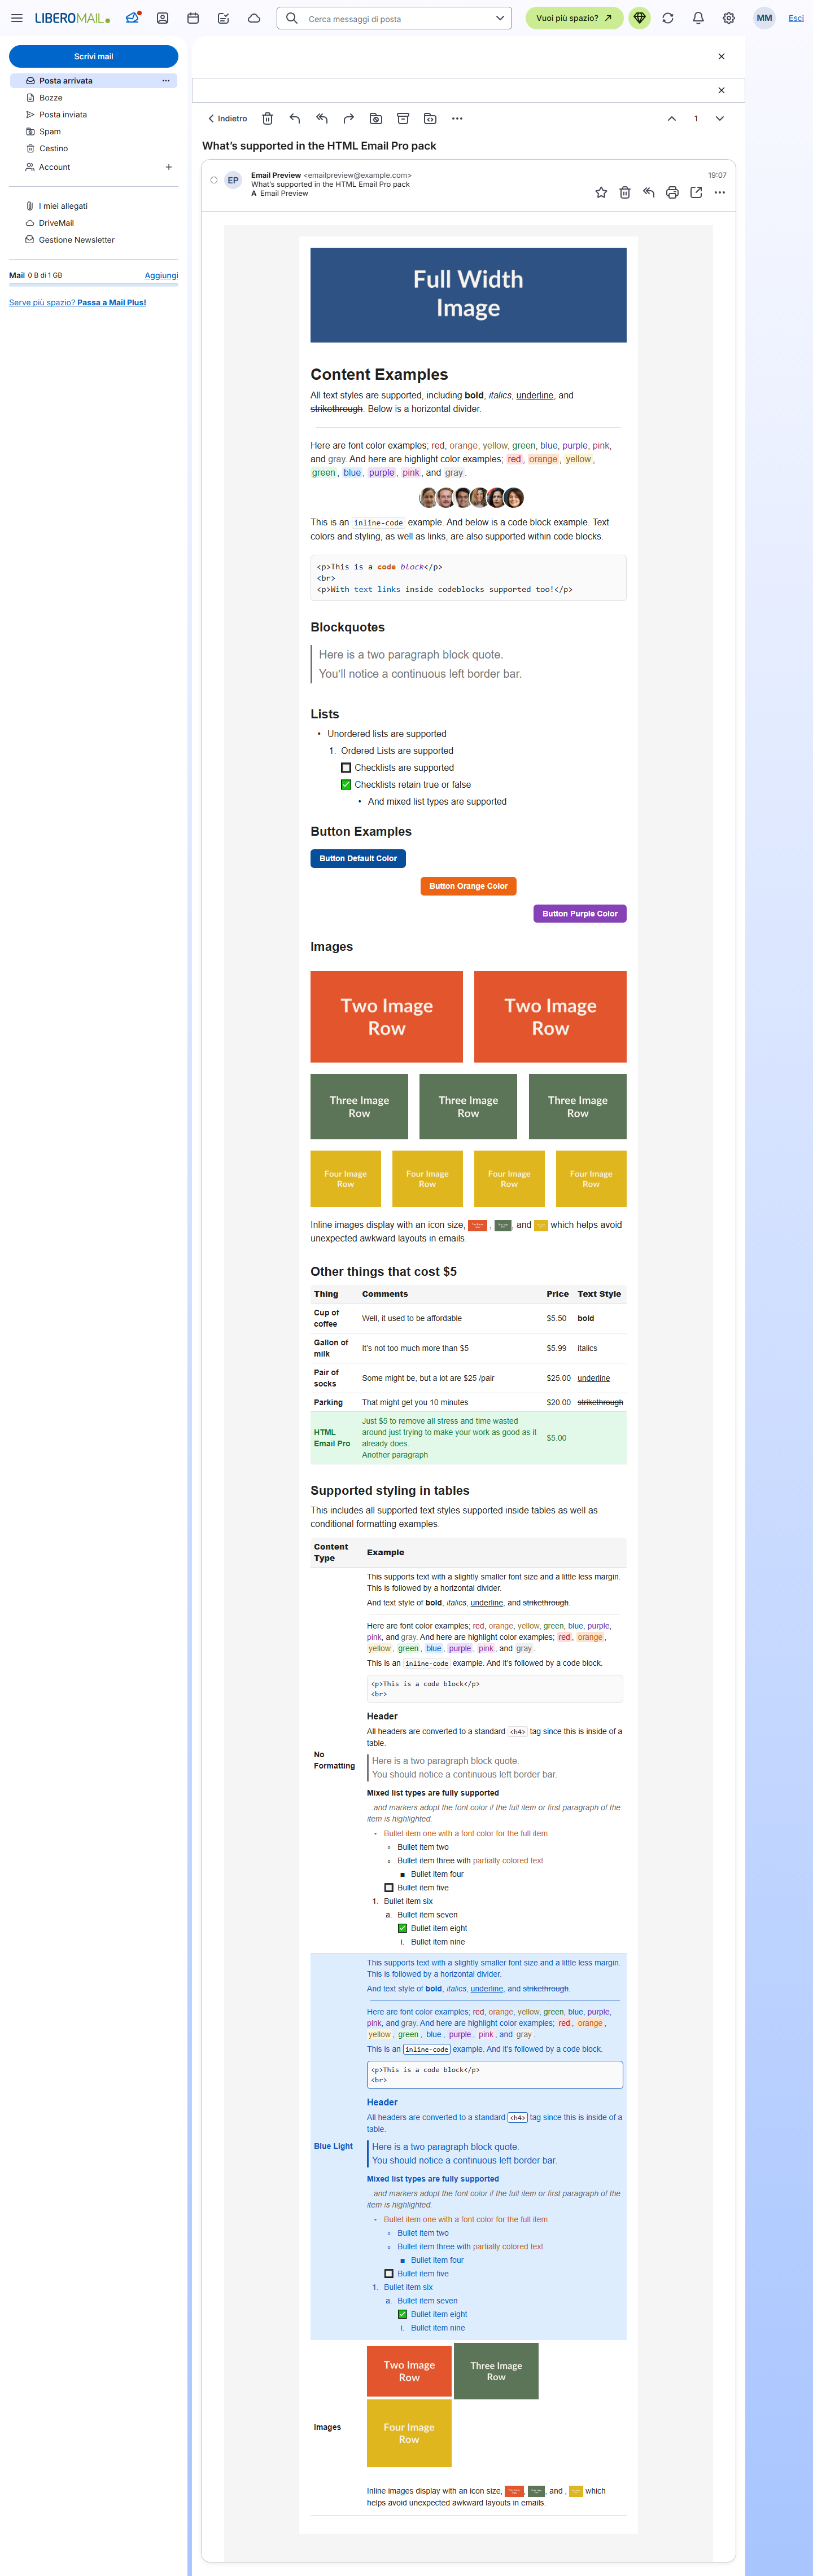The image size is (813, 2576).
Task: Click Button Orange Color
Action: point(468,886)
